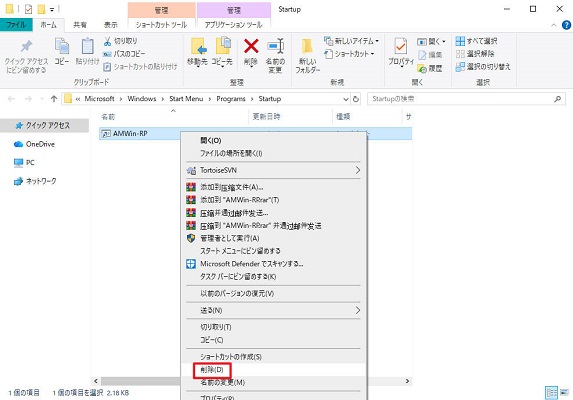The image size is (573, 400).
Task: Click the refresh button beside address bar
Action: pyautogui.click(x=356, y=99)
